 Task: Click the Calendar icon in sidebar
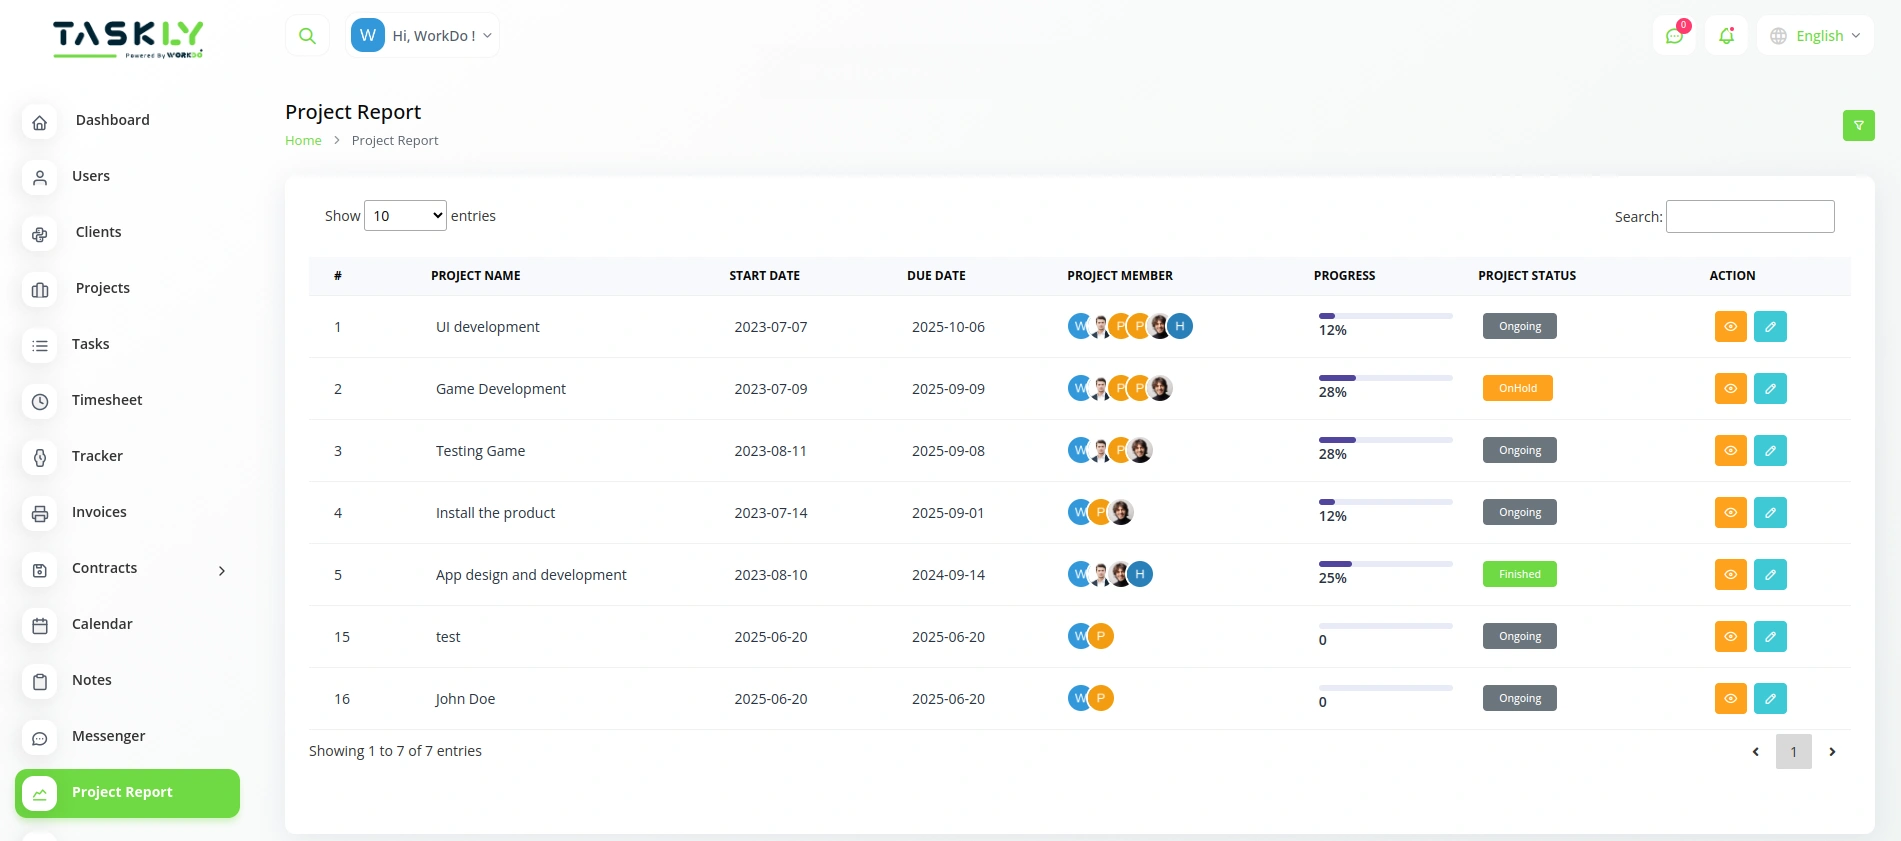(40, 625)
